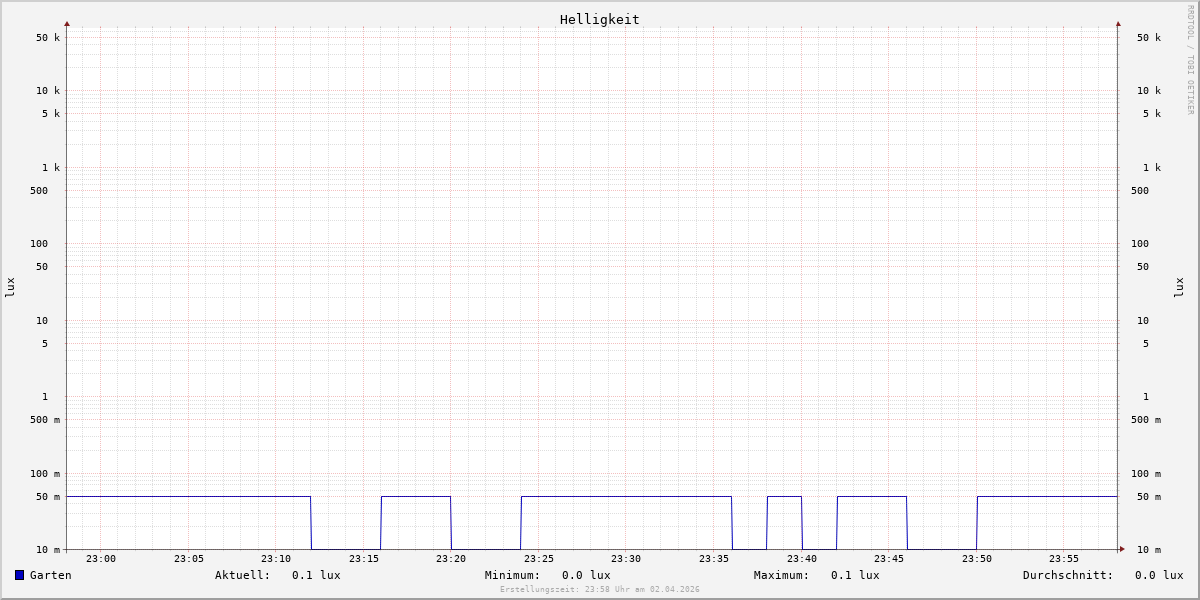
Task: Click the lux label on left axis
Action: tap(10, 287)
